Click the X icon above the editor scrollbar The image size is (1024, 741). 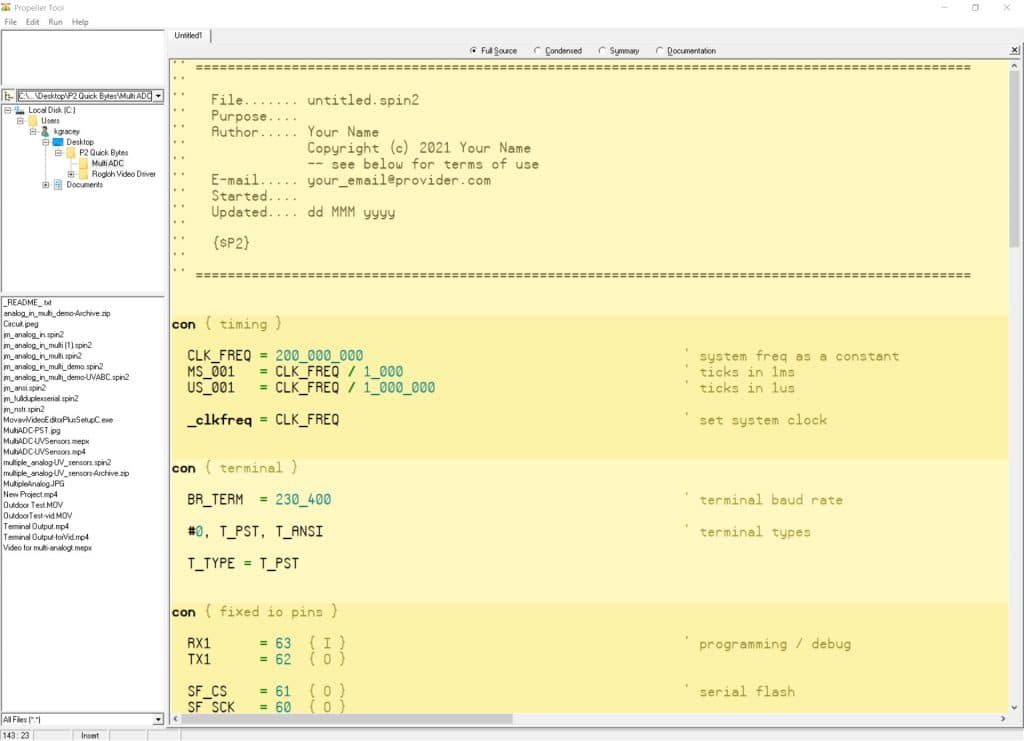coord(1014,50)
